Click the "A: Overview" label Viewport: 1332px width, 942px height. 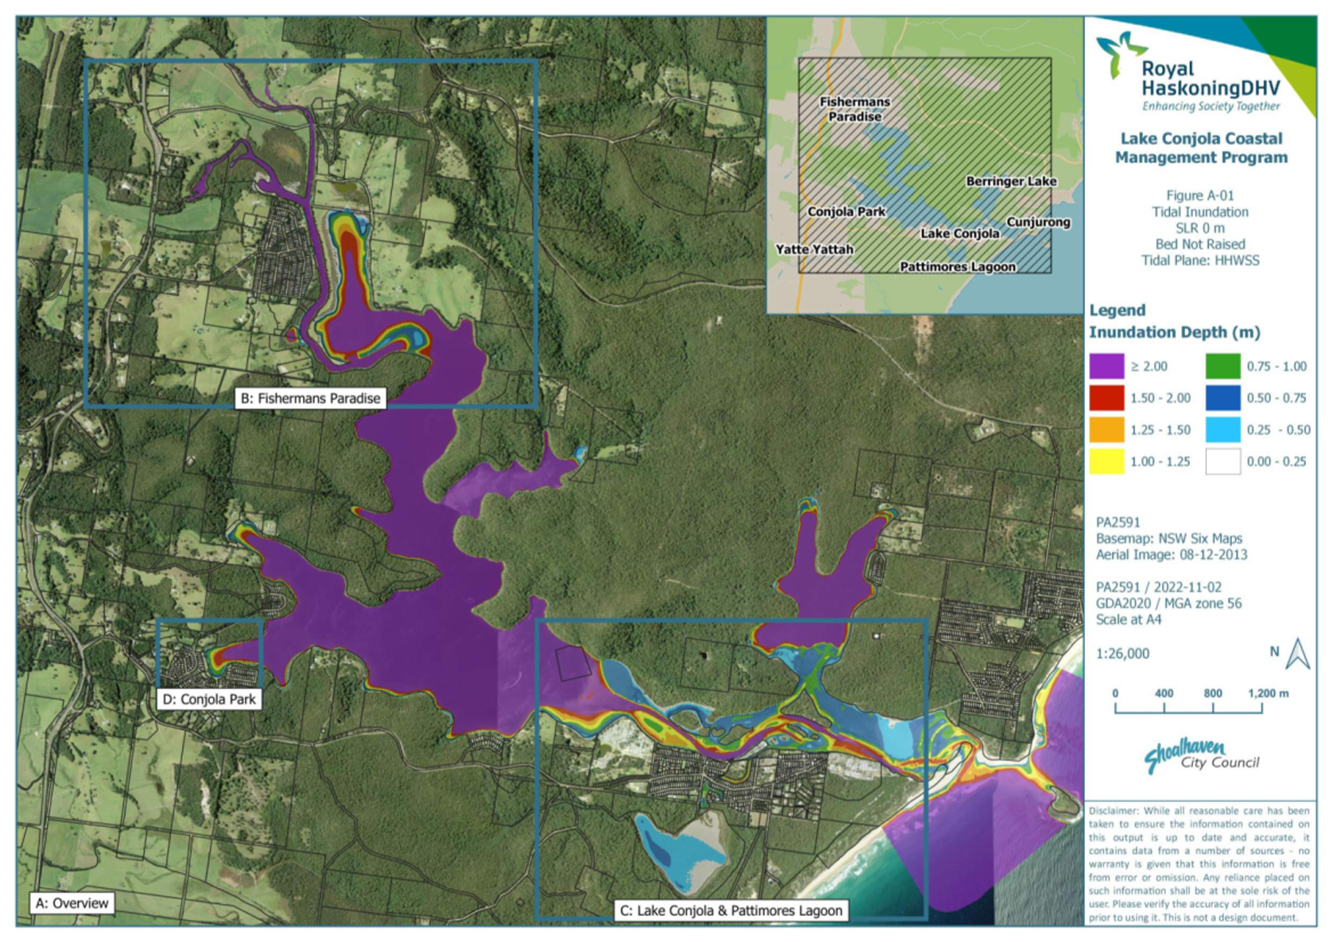(x=72, y=903)
